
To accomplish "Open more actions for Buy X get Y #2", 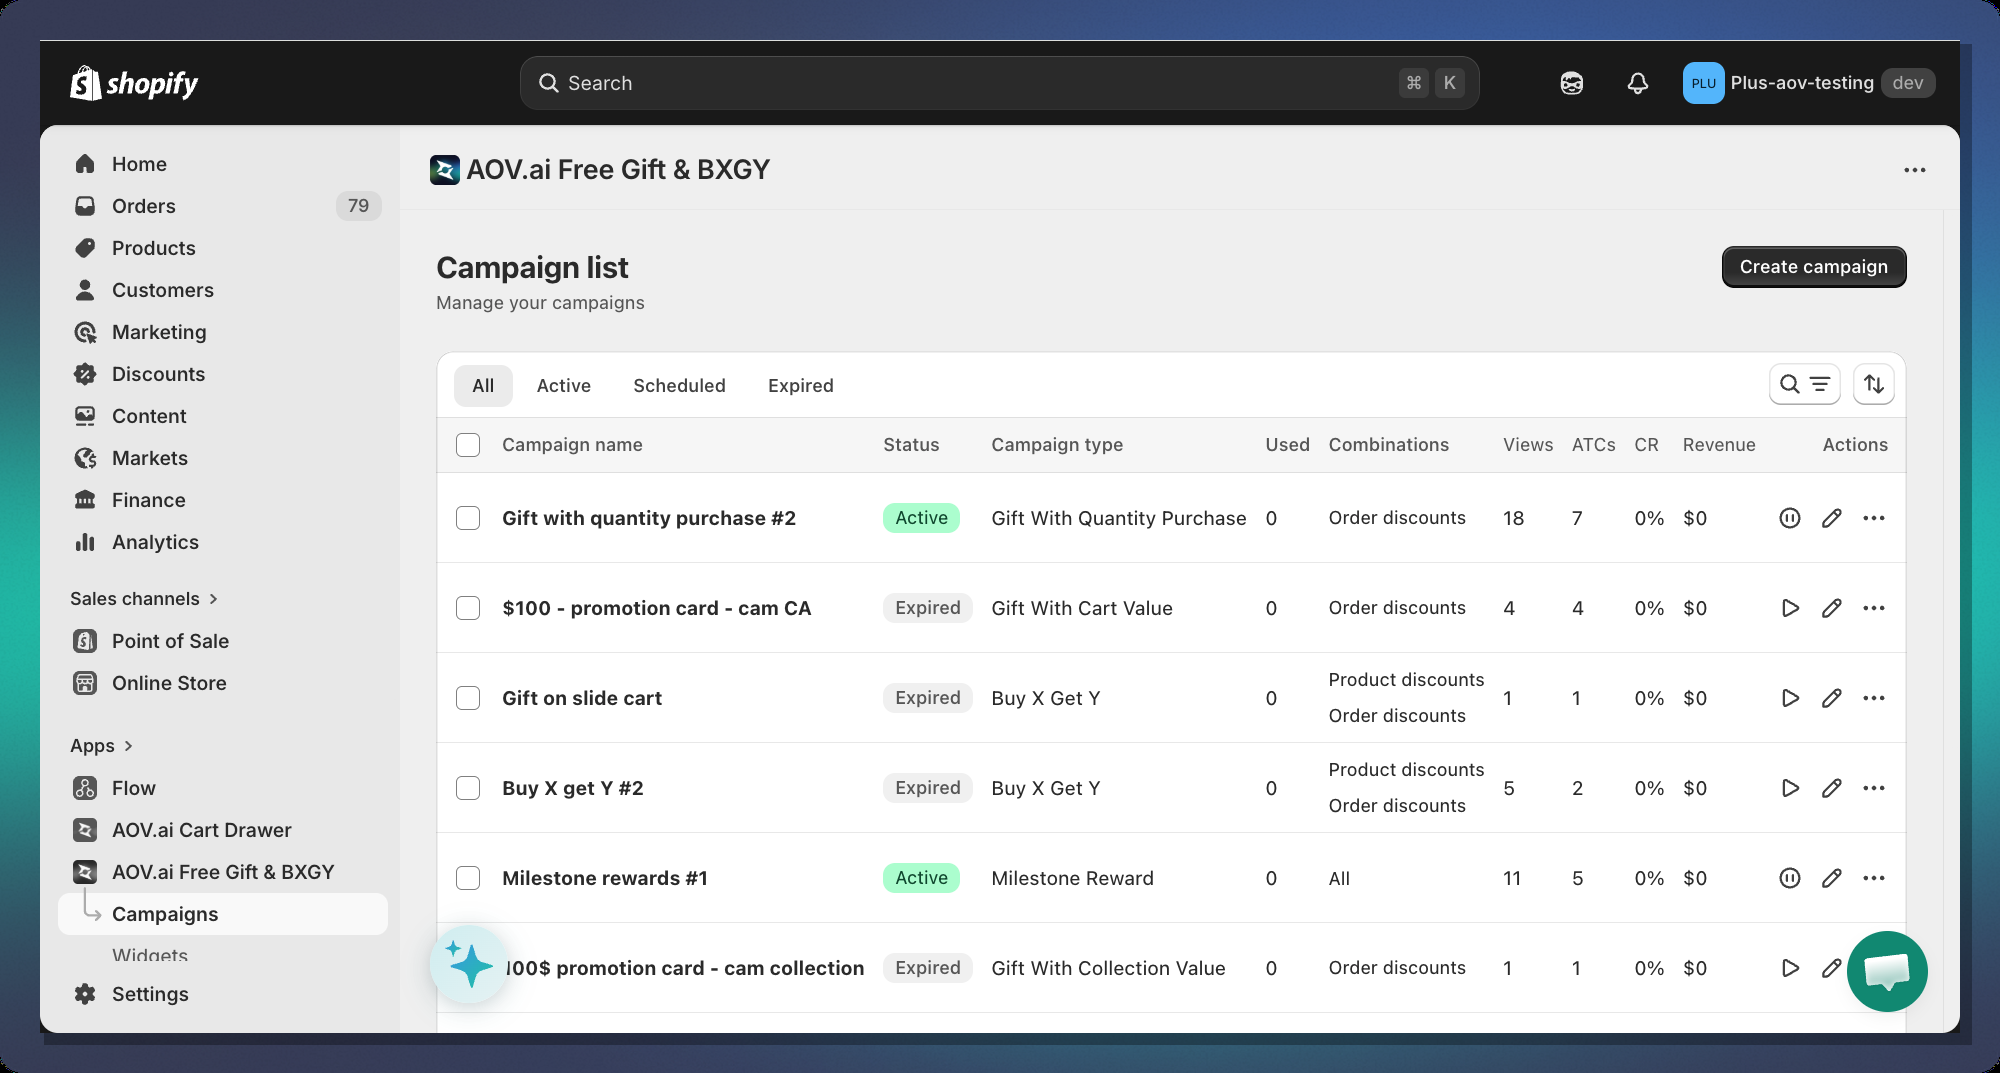I will [x=1873, y=788].
